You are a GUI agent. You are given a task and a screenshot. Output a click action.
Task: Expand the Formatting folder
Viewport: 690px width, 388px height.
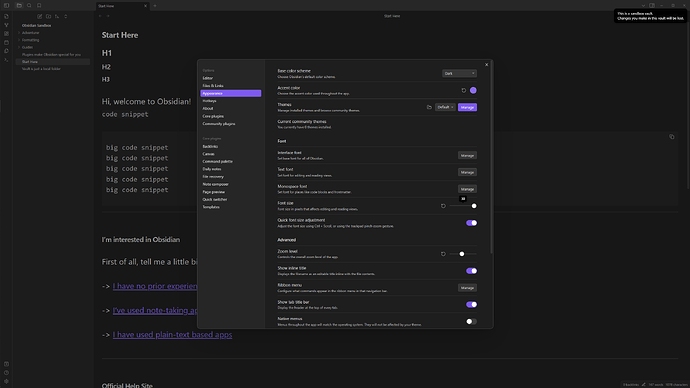(x=30, y=40)
